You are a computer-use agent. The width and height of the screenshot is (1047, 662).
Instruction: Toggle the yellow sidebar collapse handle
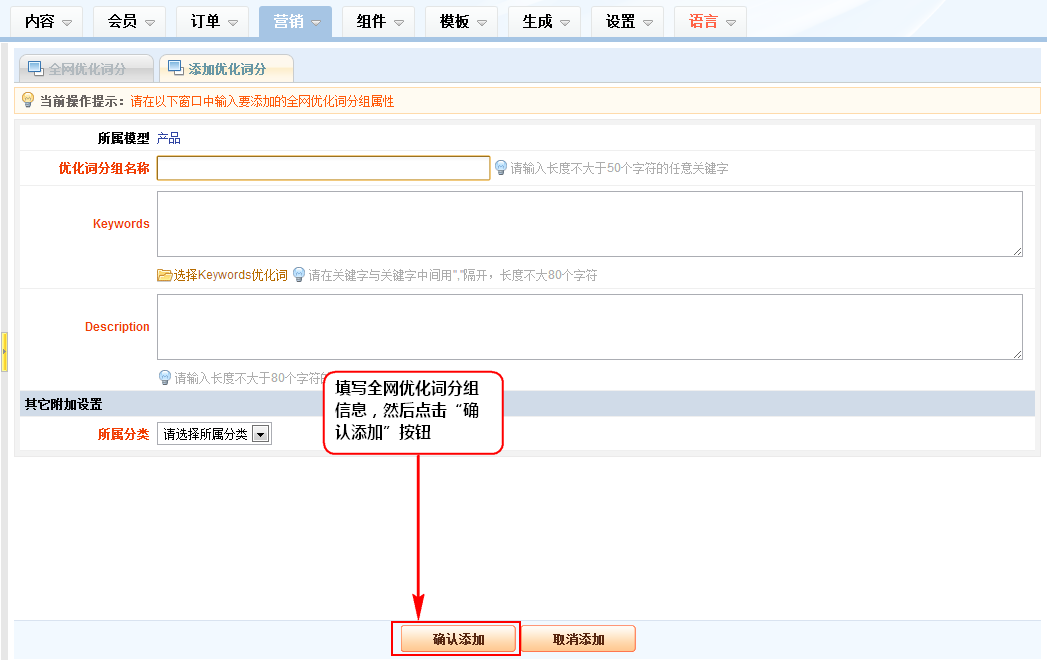coord(4,352)
